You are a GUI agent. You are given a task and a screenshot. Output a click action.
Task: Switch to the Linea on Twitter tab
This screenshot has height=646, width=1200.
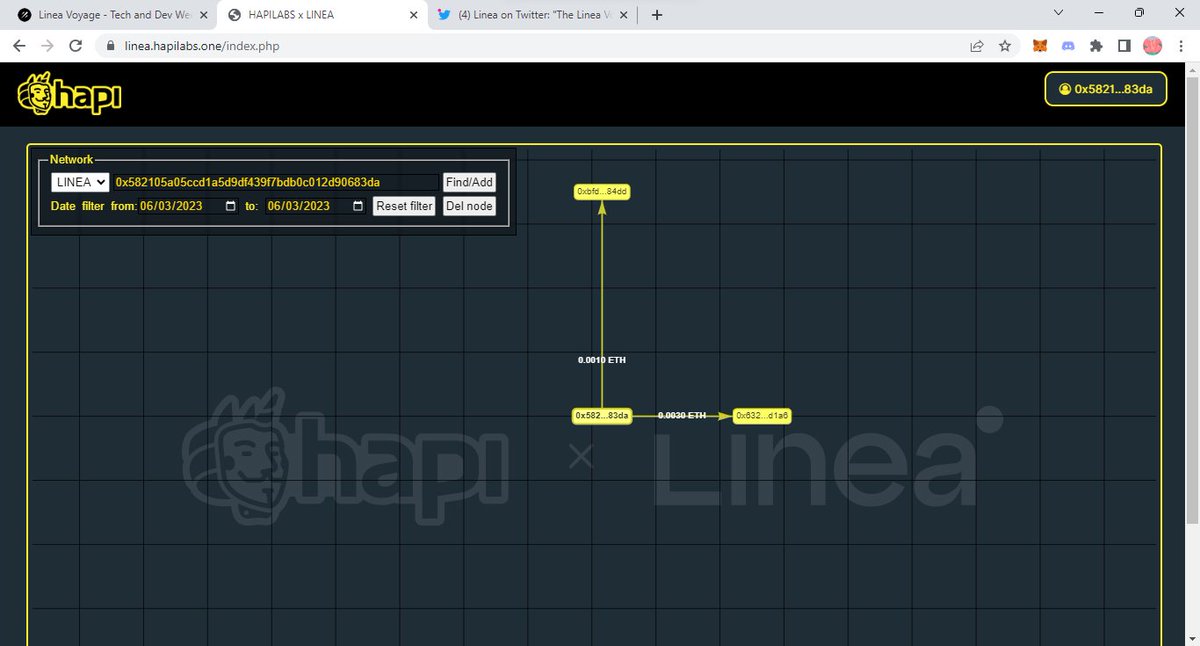pyautogui.click(x=530, y=16)
